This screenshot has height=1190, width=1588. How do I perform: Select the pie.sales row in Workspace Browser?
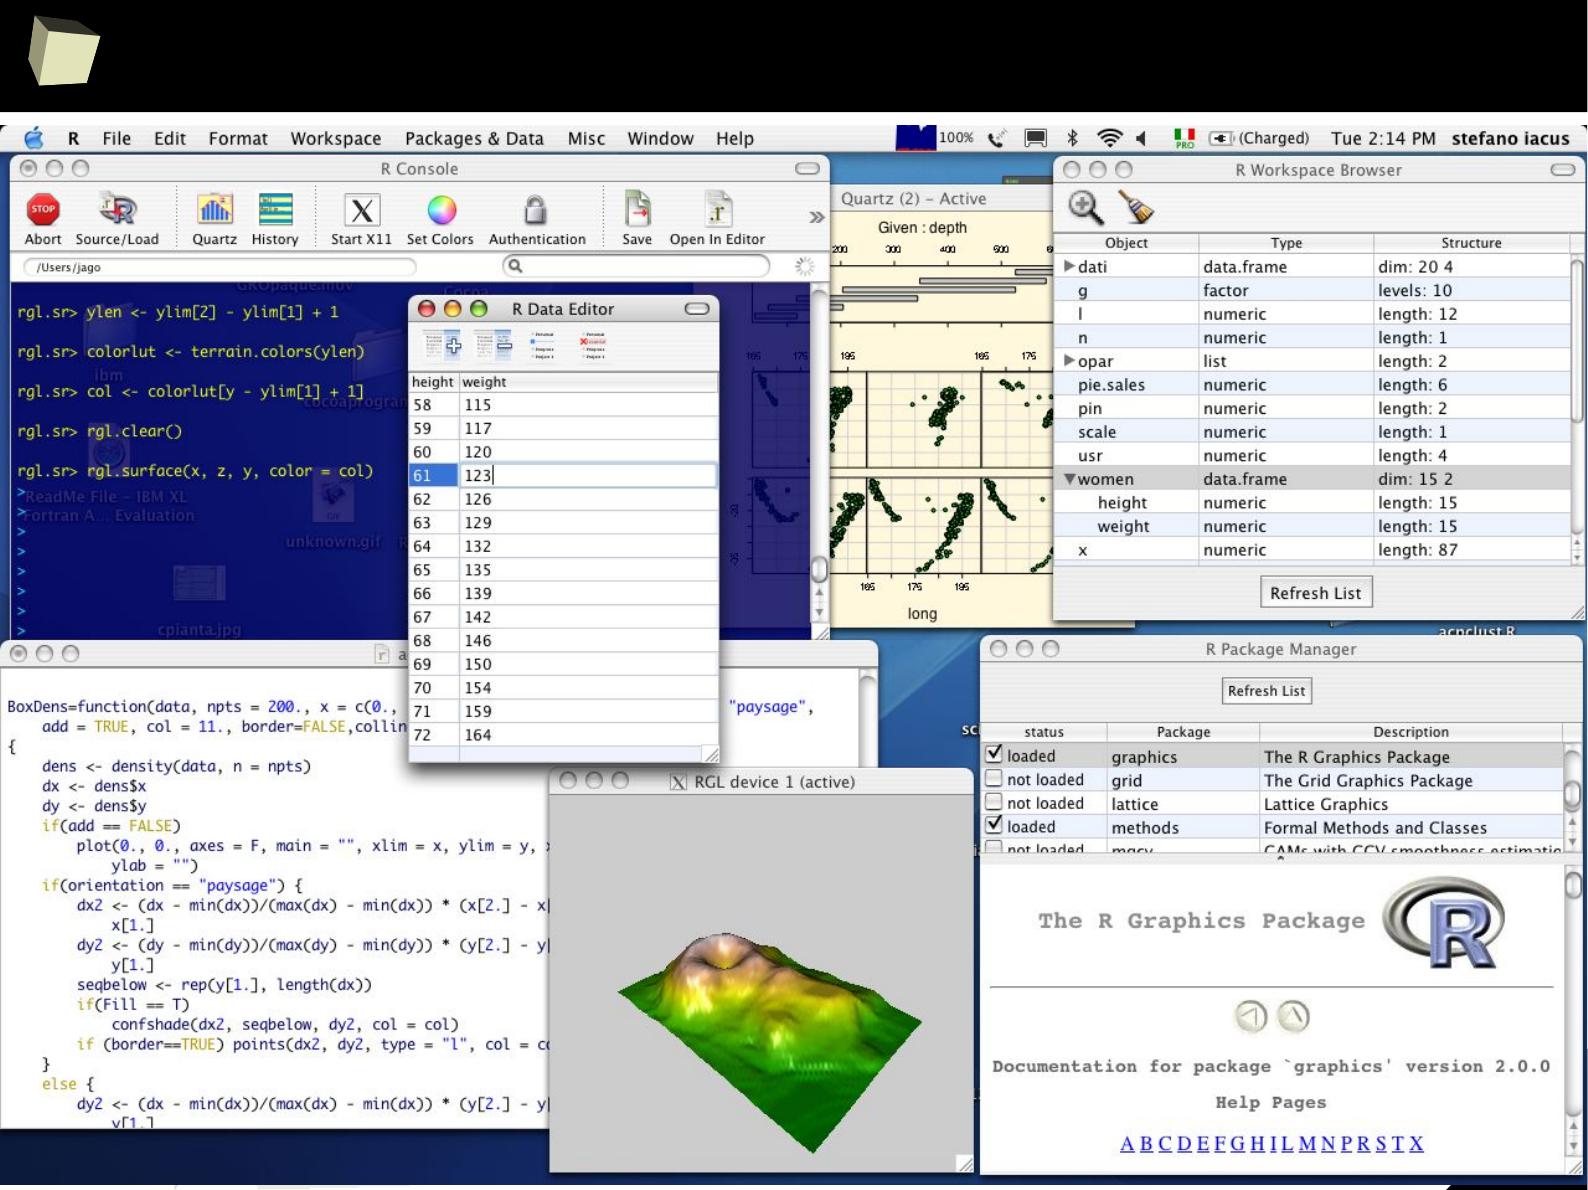pyautogui.click(x=1313, y=385)
